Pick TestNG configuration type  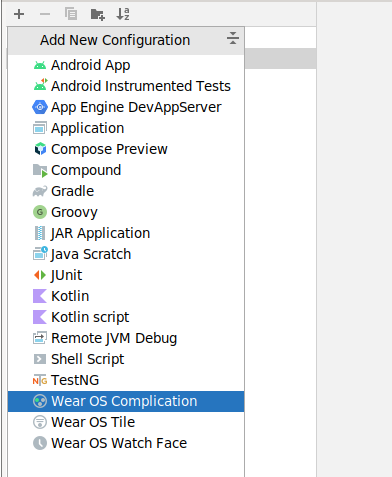click(126, 380)
